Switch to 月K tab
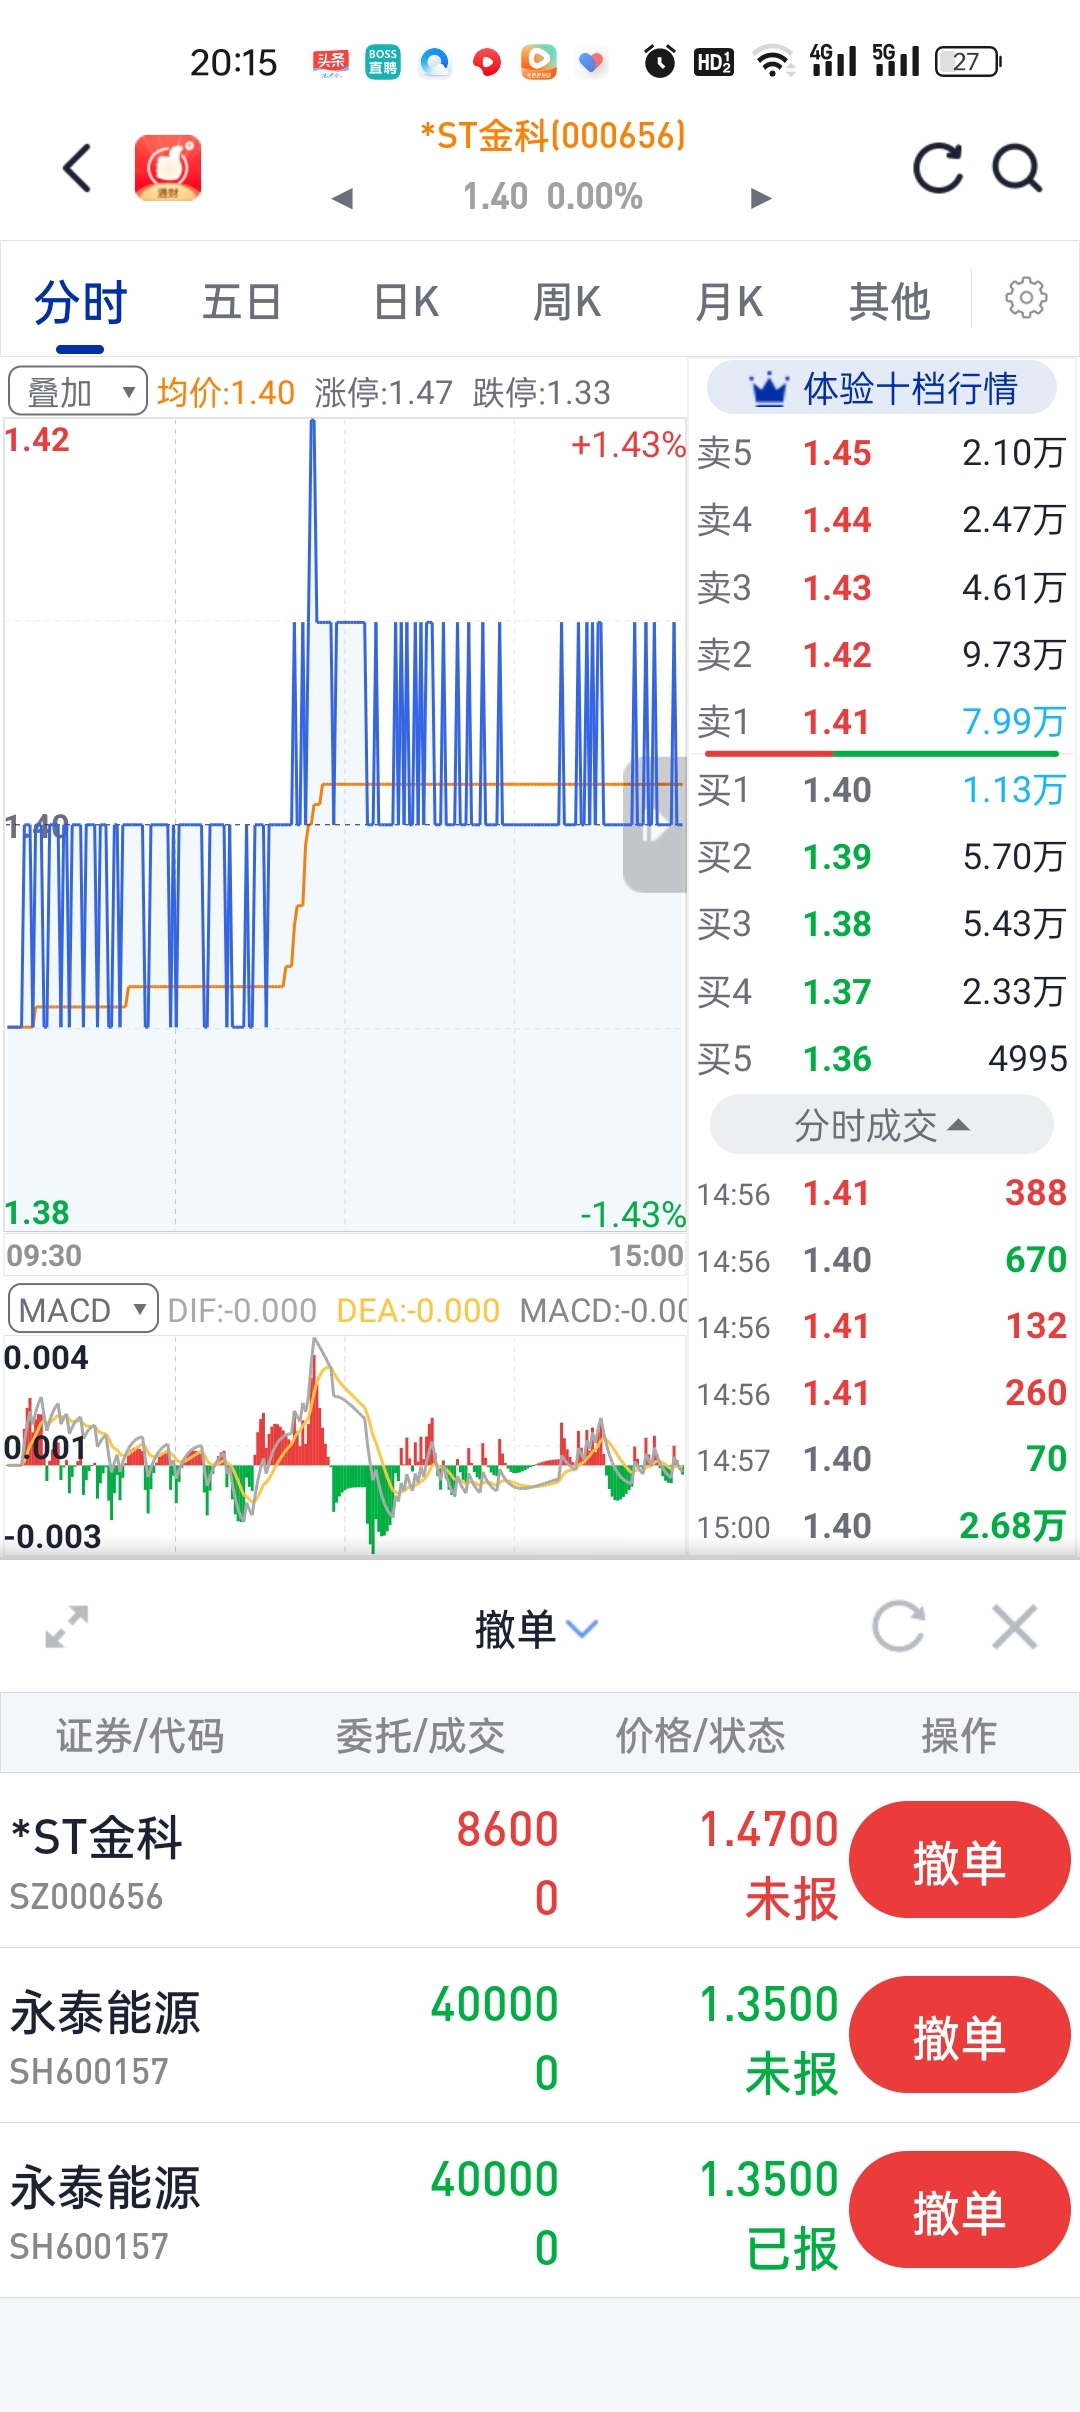The height and width of the screenshot is (2412, 1080). pos(729,302)
